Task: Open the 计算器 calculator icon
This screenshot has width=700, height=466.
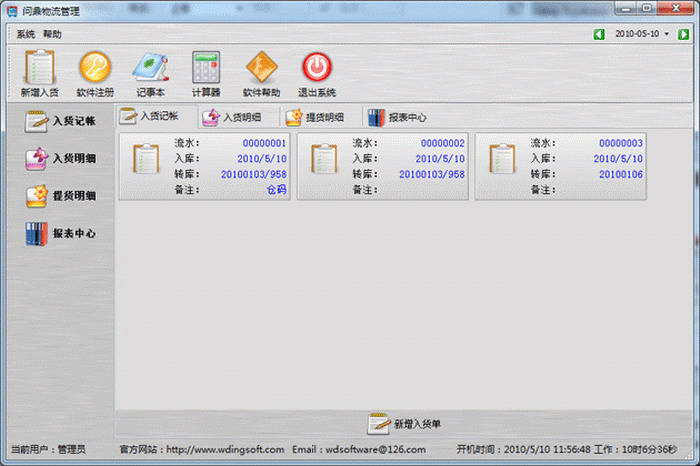Action: click(x=206, y=73)
